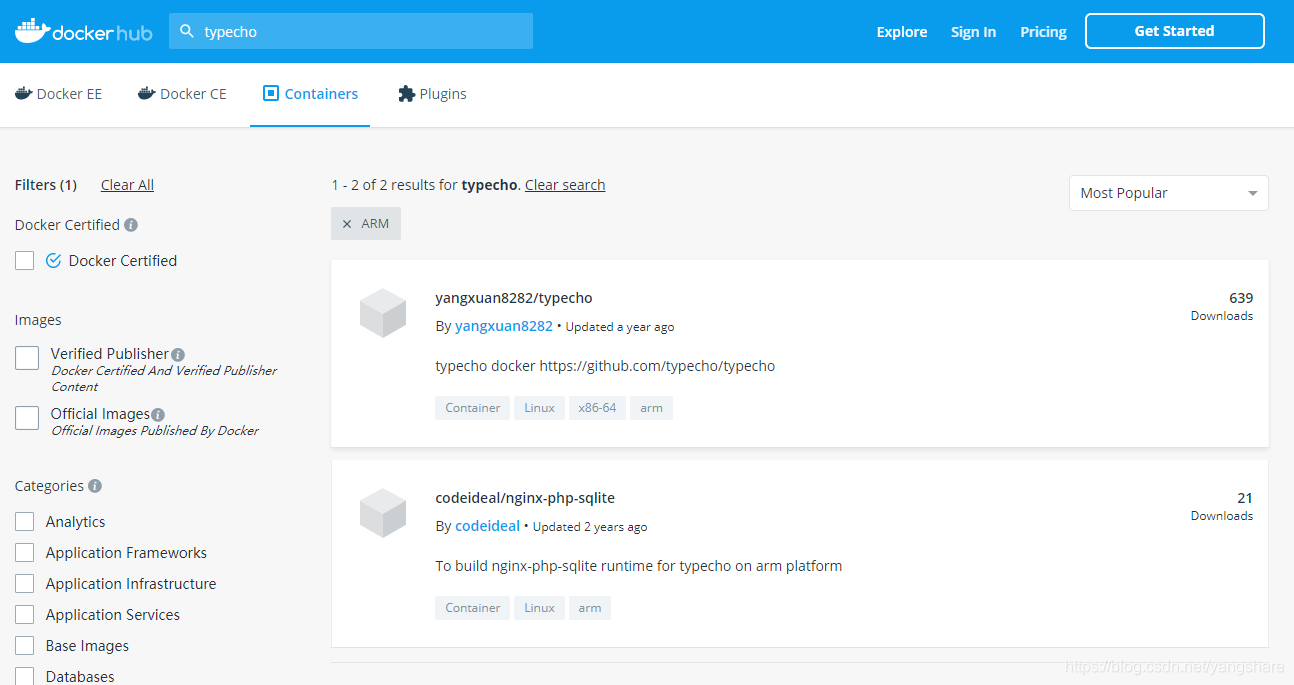Click the Docker Certified badge checkmark icon
This screenshot has width=1294, height=685.
(54, 261)
